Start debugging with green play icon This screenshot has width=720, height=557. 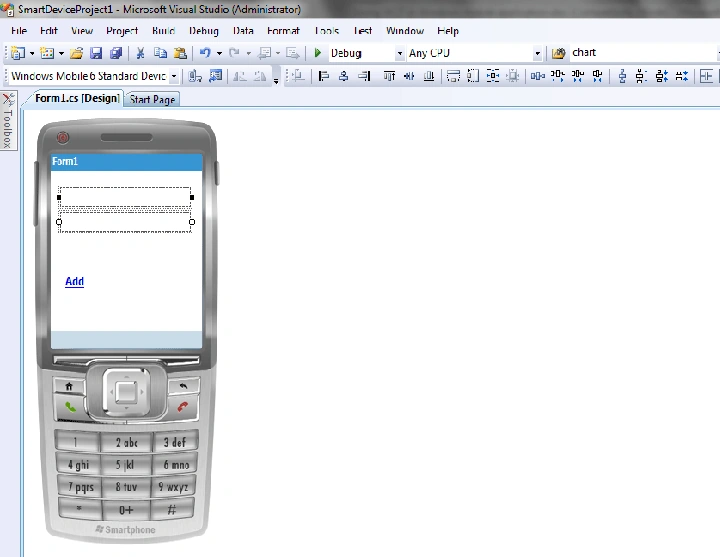[x=317, y=53]
